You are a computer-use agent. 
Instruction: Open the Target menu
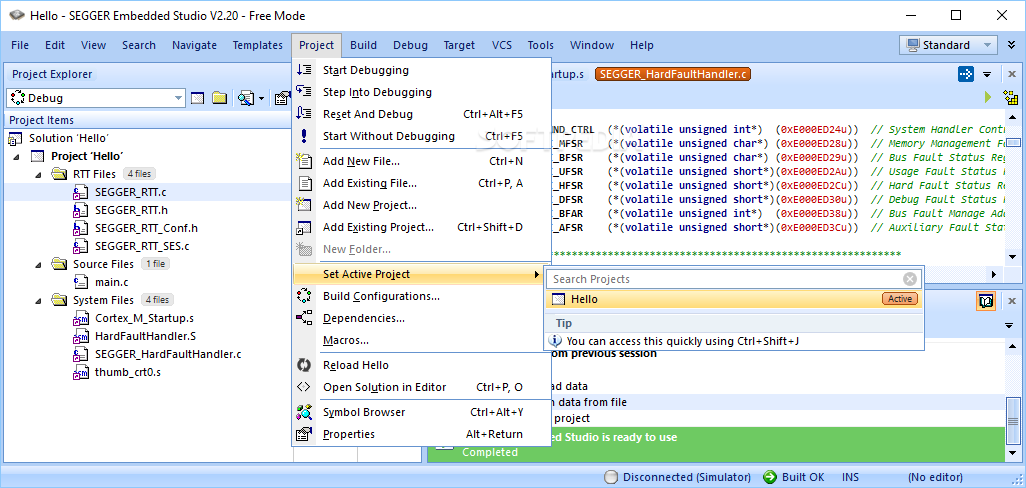tap(459, 45)
